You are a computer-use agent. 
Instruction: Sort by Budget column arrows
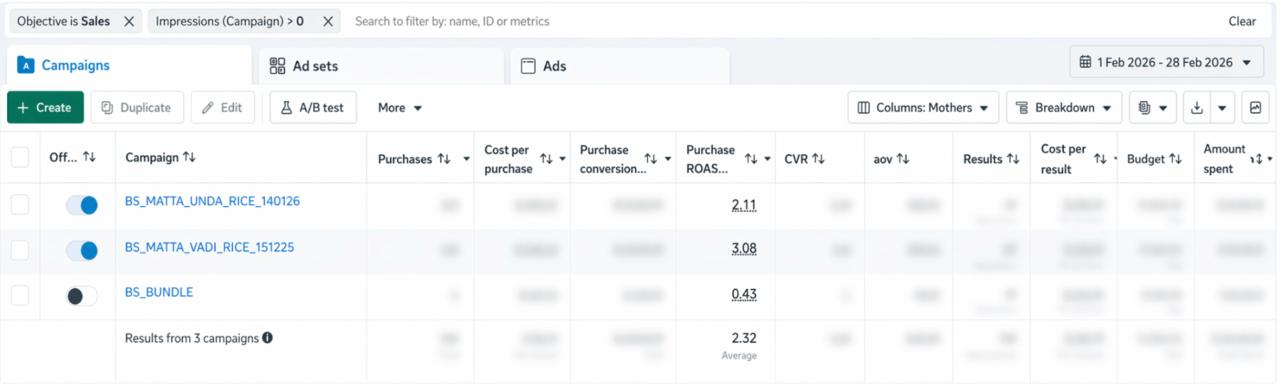click(1176, 159)
